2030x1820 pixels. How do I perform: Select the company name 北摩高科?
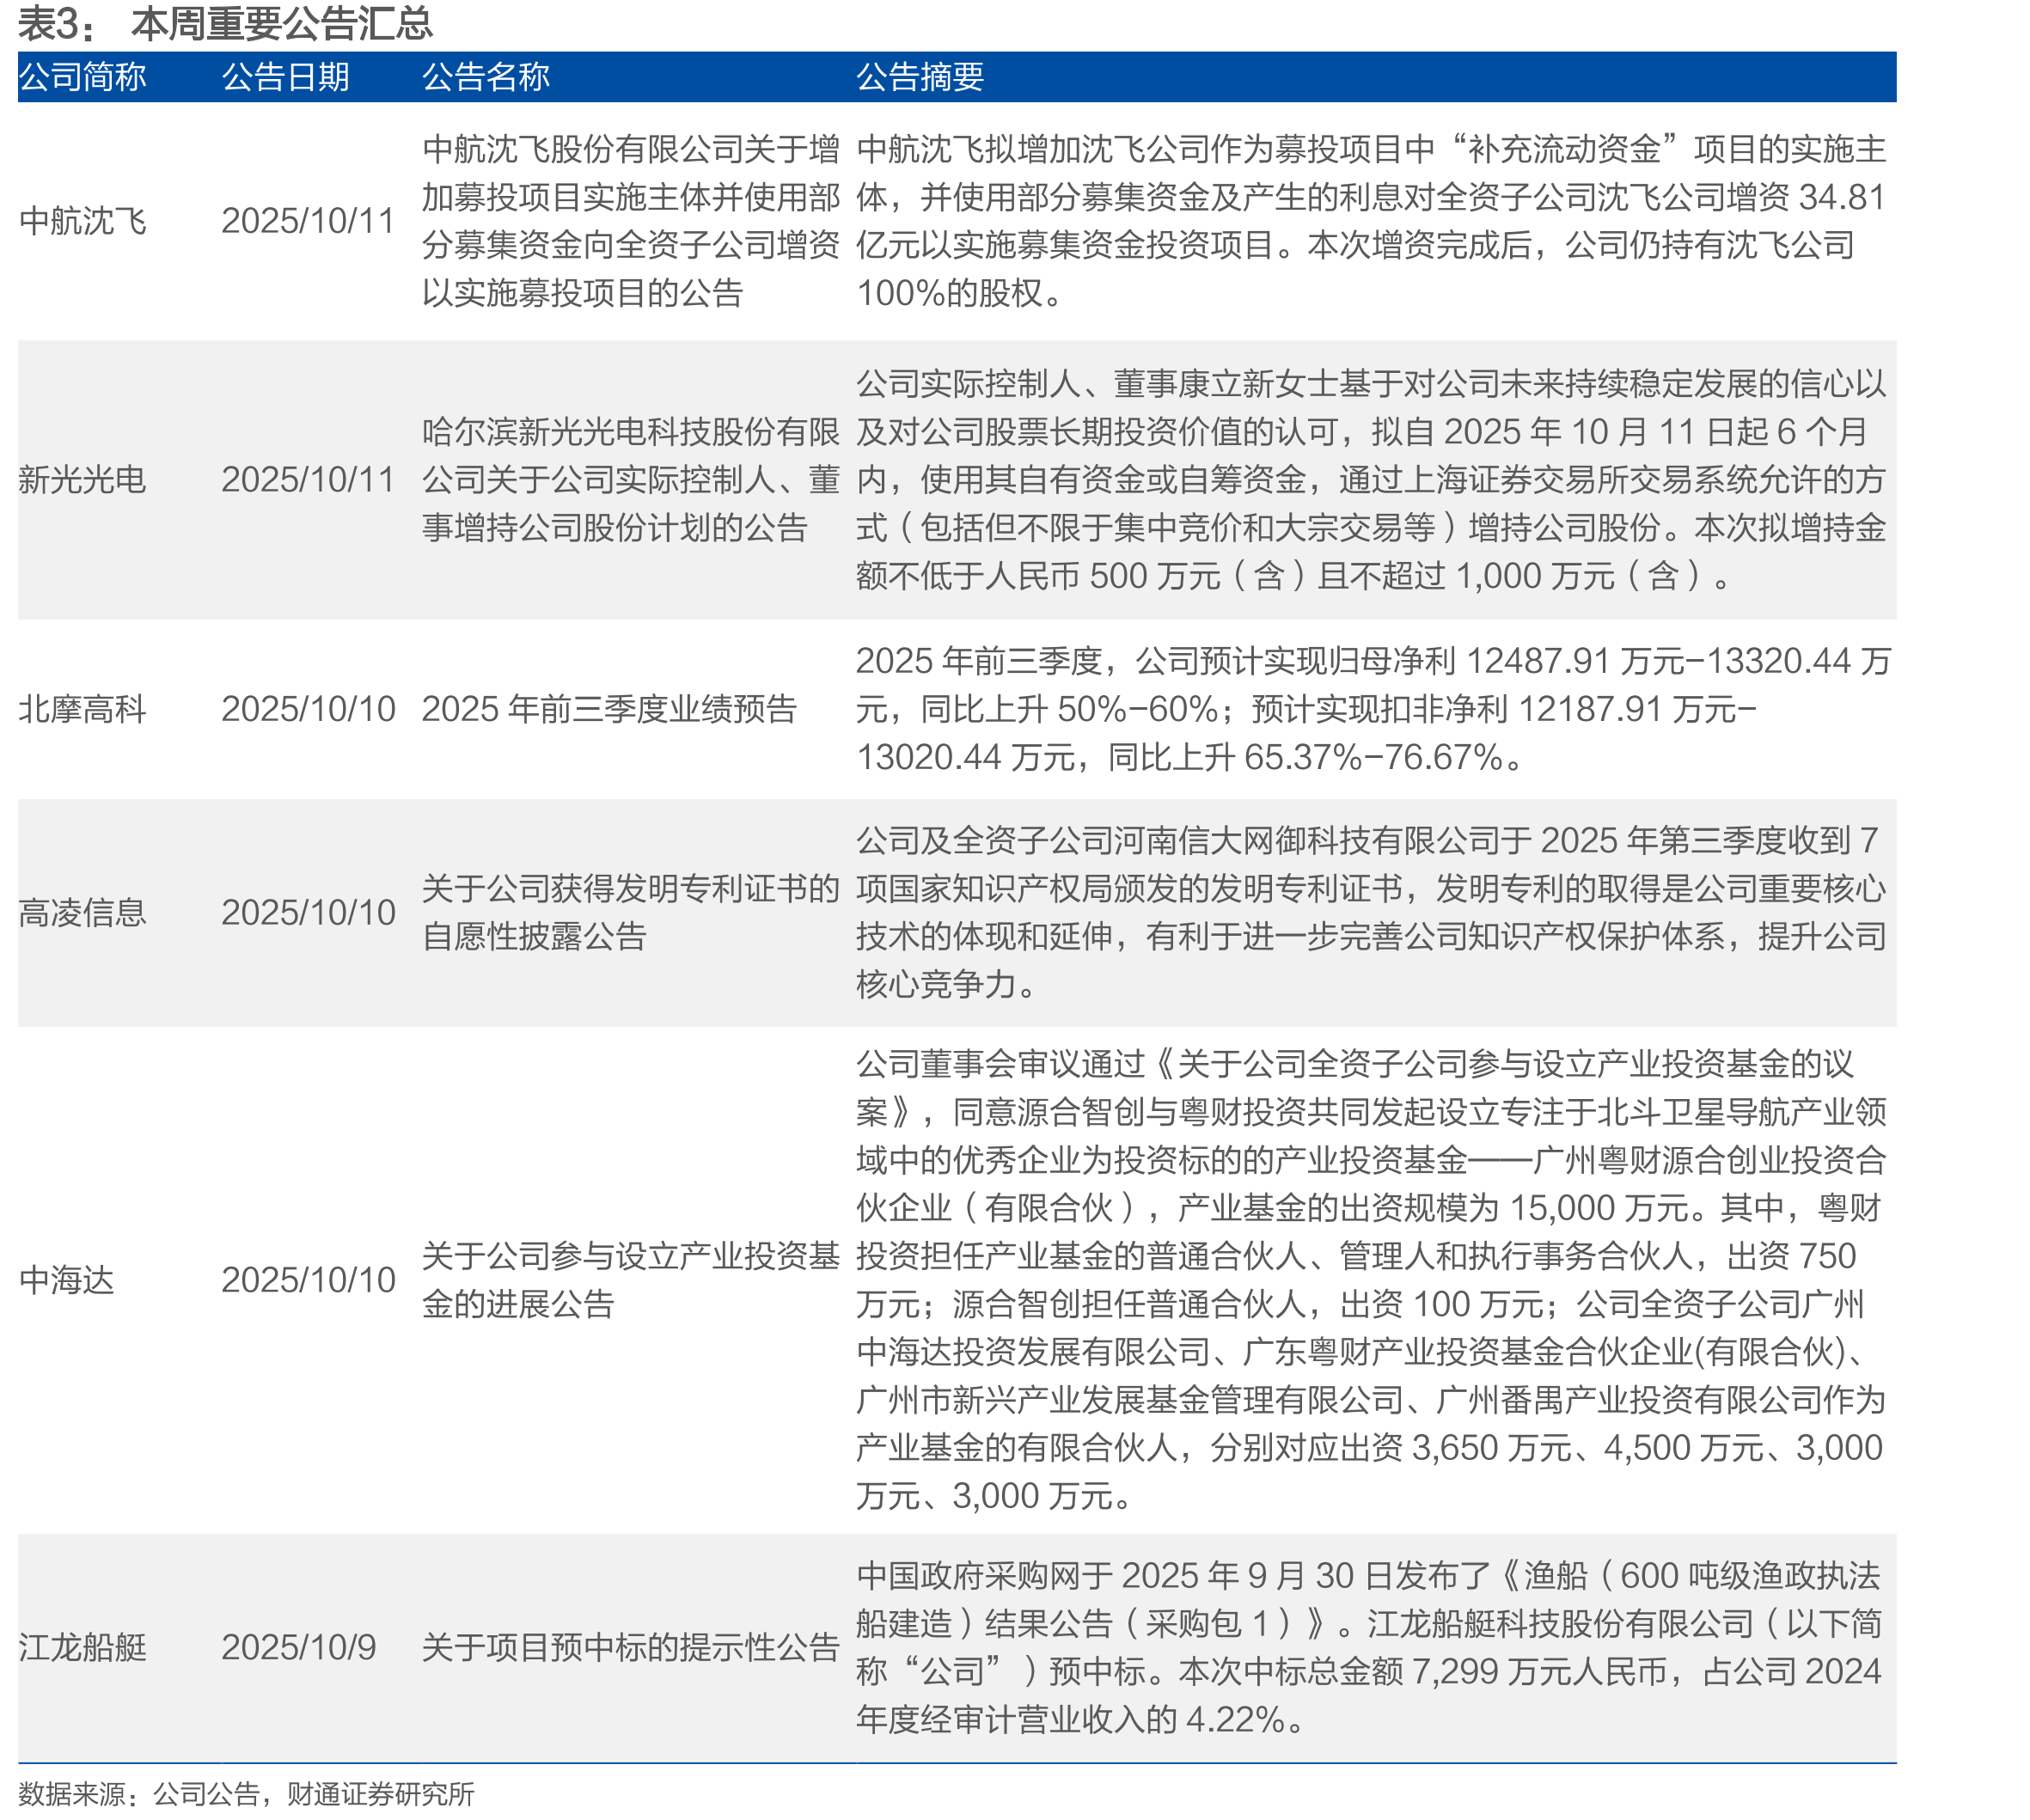[83, 709]
